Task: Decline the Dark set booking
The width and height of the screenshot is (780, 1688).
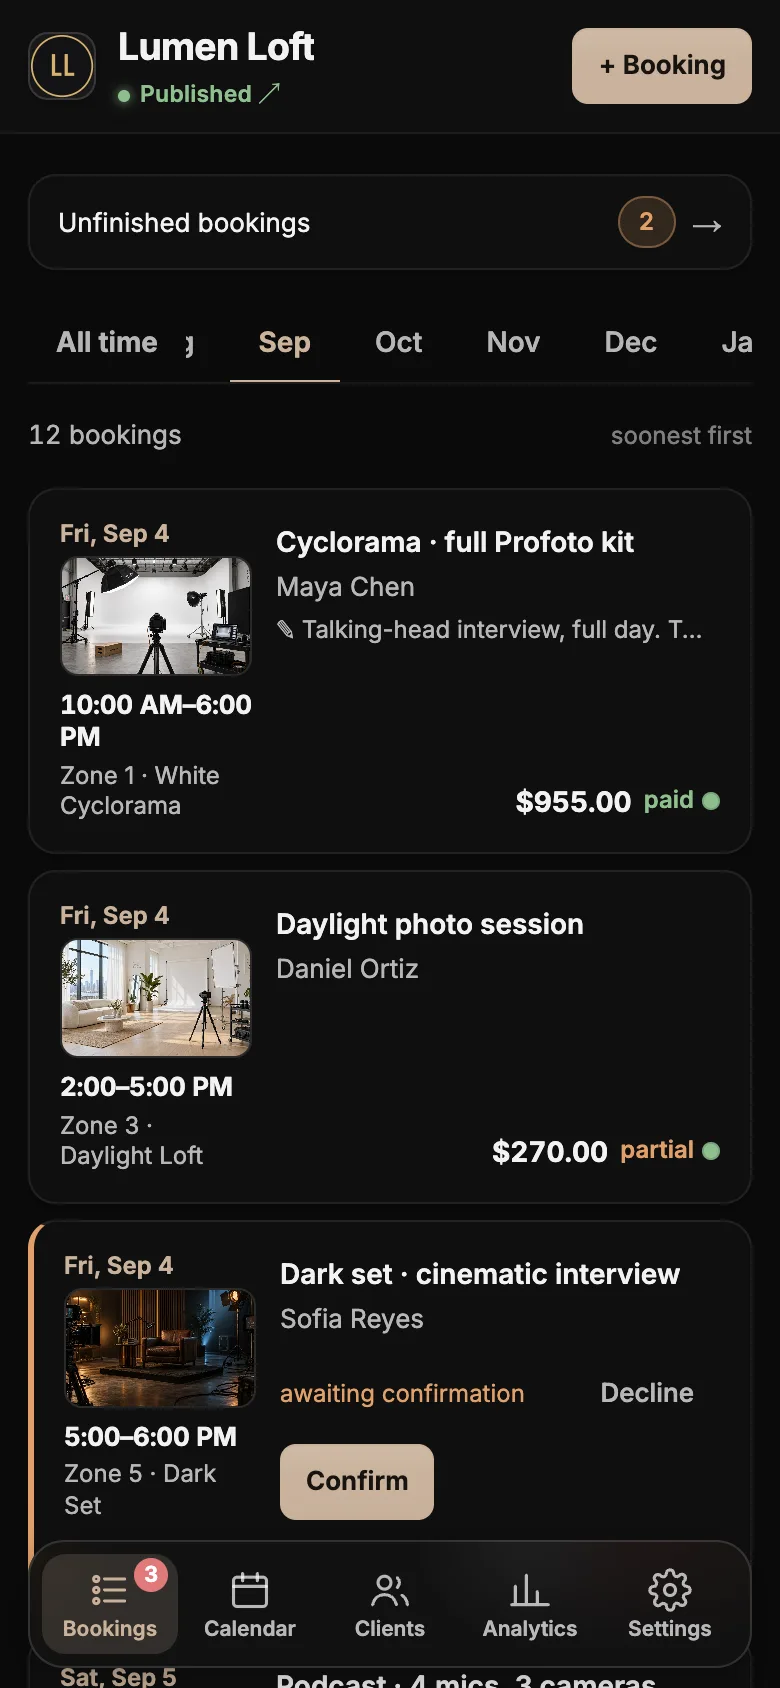Action: [647, 1393]
